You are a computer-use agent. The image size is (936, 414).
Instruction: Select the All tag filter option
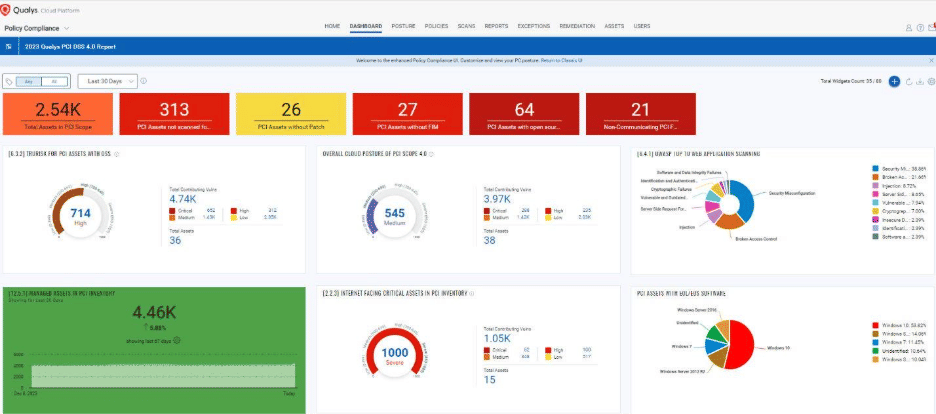click(x=54, y=81)
